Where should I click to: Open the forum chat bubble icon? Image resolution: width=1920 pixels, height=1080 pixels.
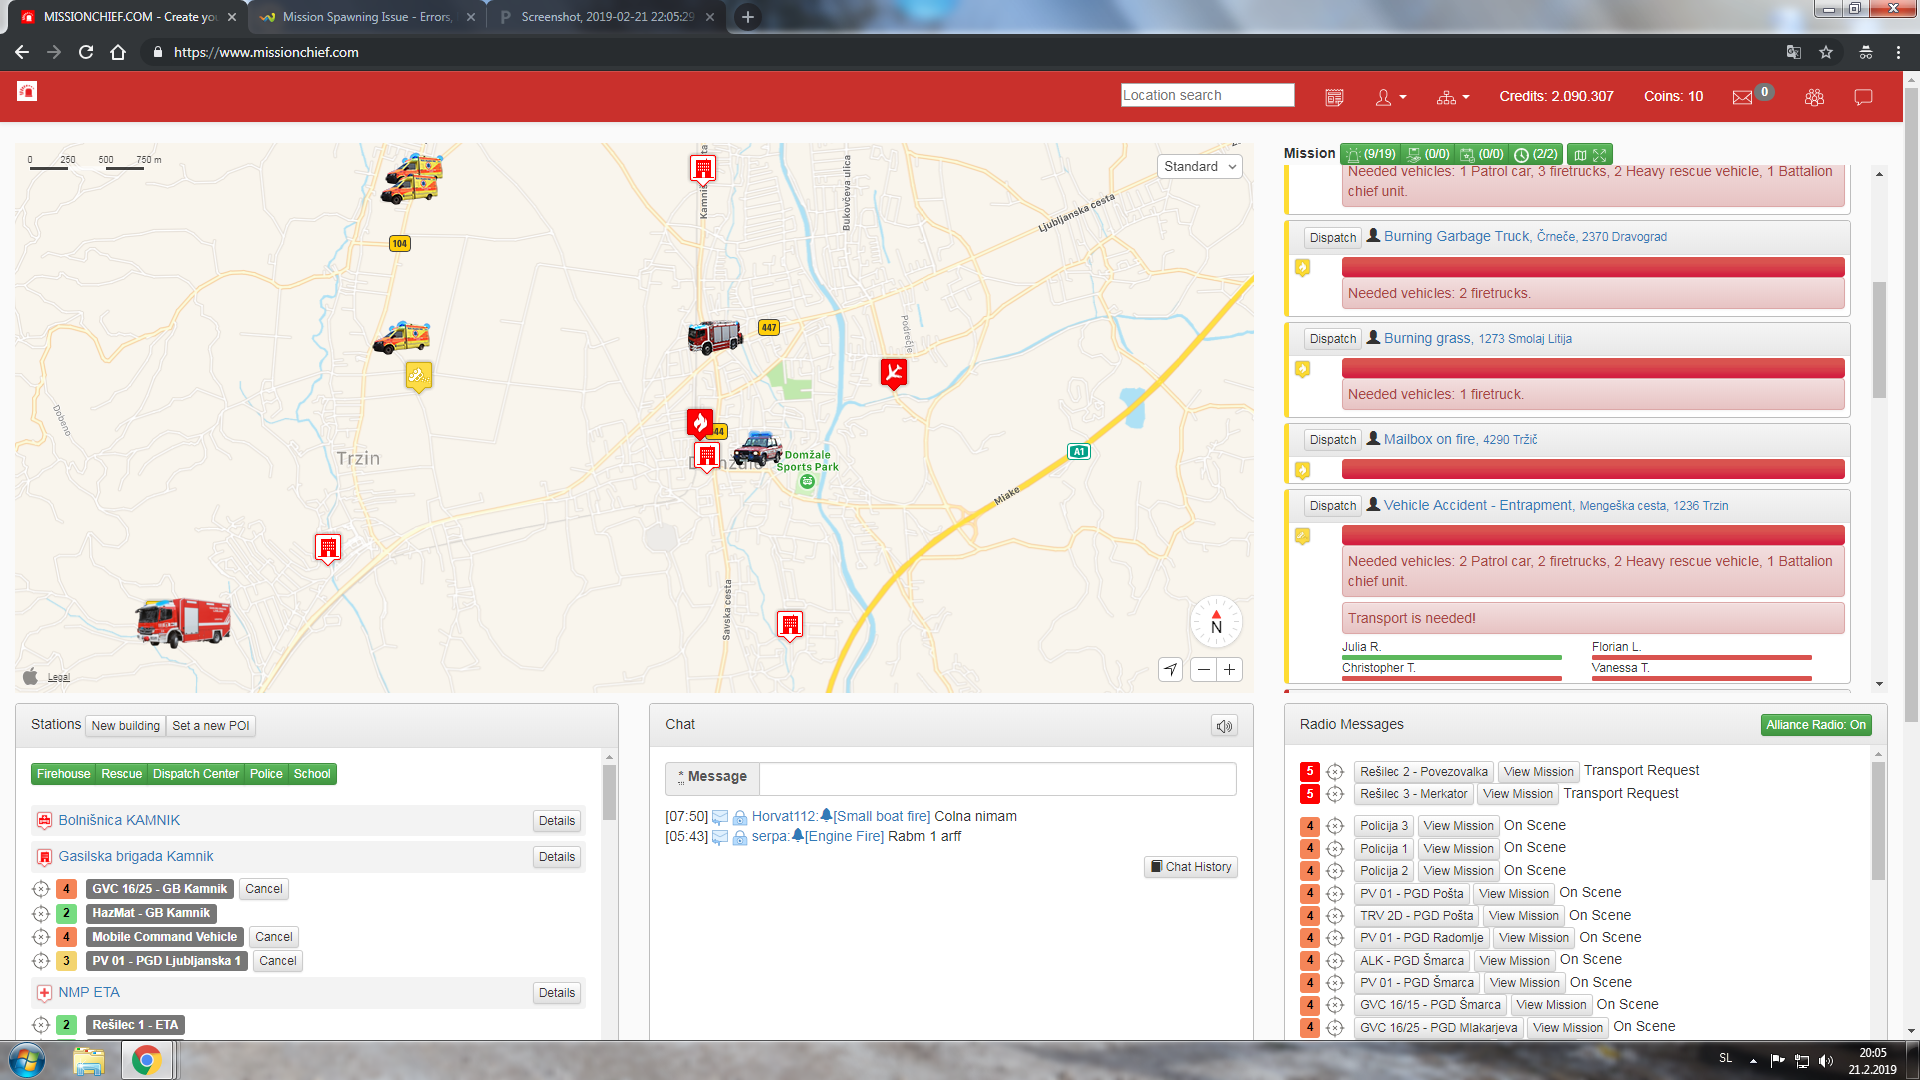1863,97
